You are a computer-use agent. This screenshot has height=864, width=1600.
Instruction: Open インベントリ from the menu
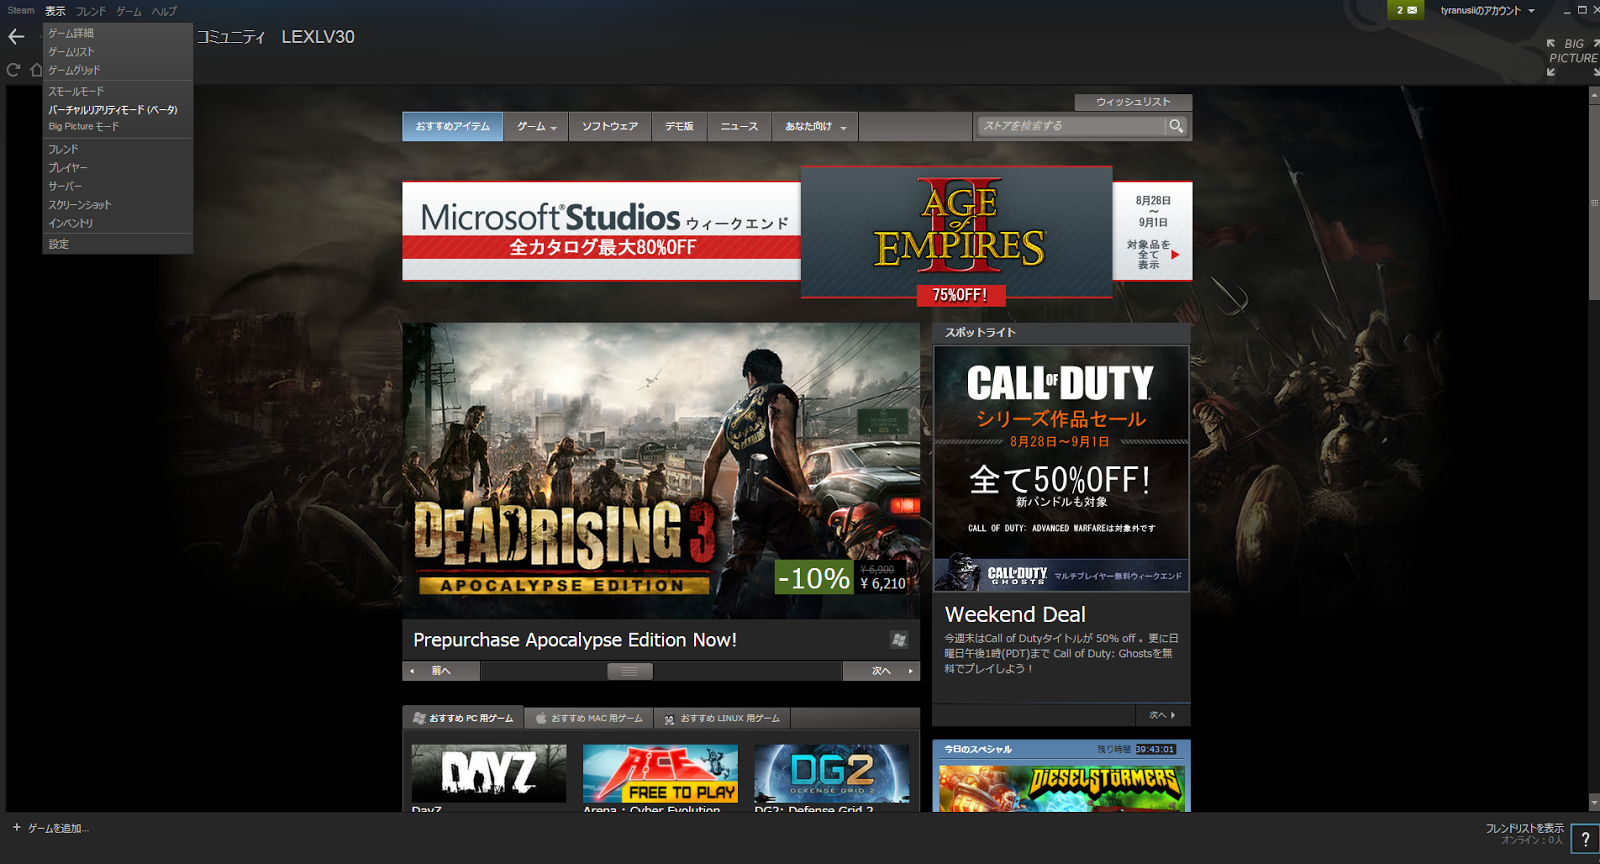point(117,223)
